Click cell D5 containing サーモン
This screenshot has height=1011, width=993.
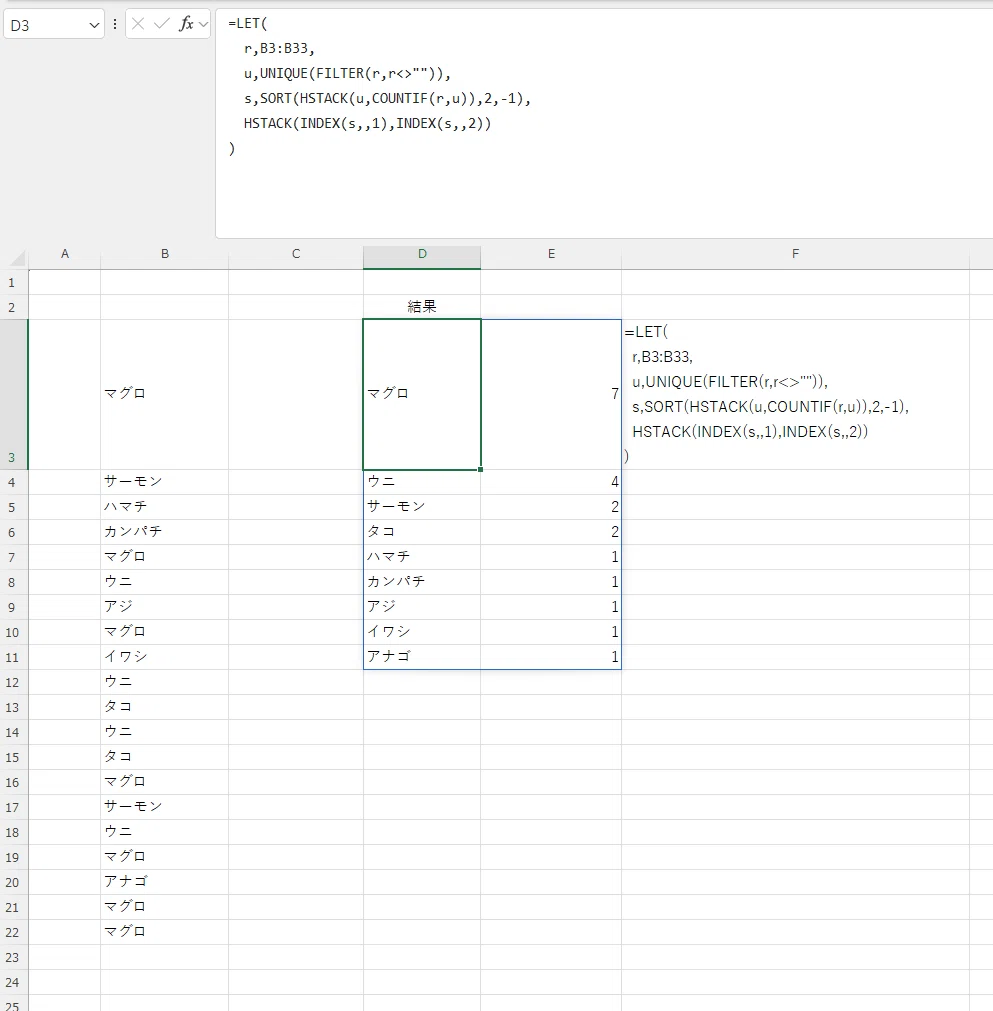(422, 507)
